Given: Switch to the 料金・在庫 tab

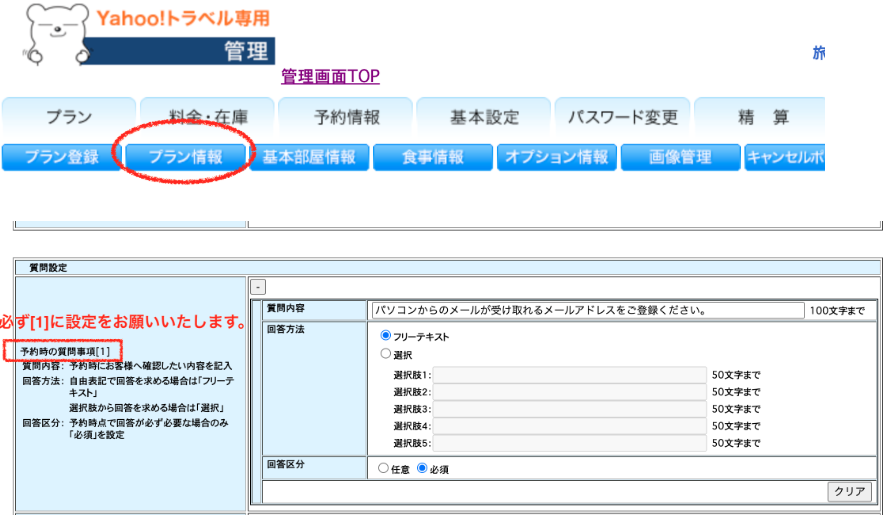Looking at the screenshot, I should coord(207,117).
